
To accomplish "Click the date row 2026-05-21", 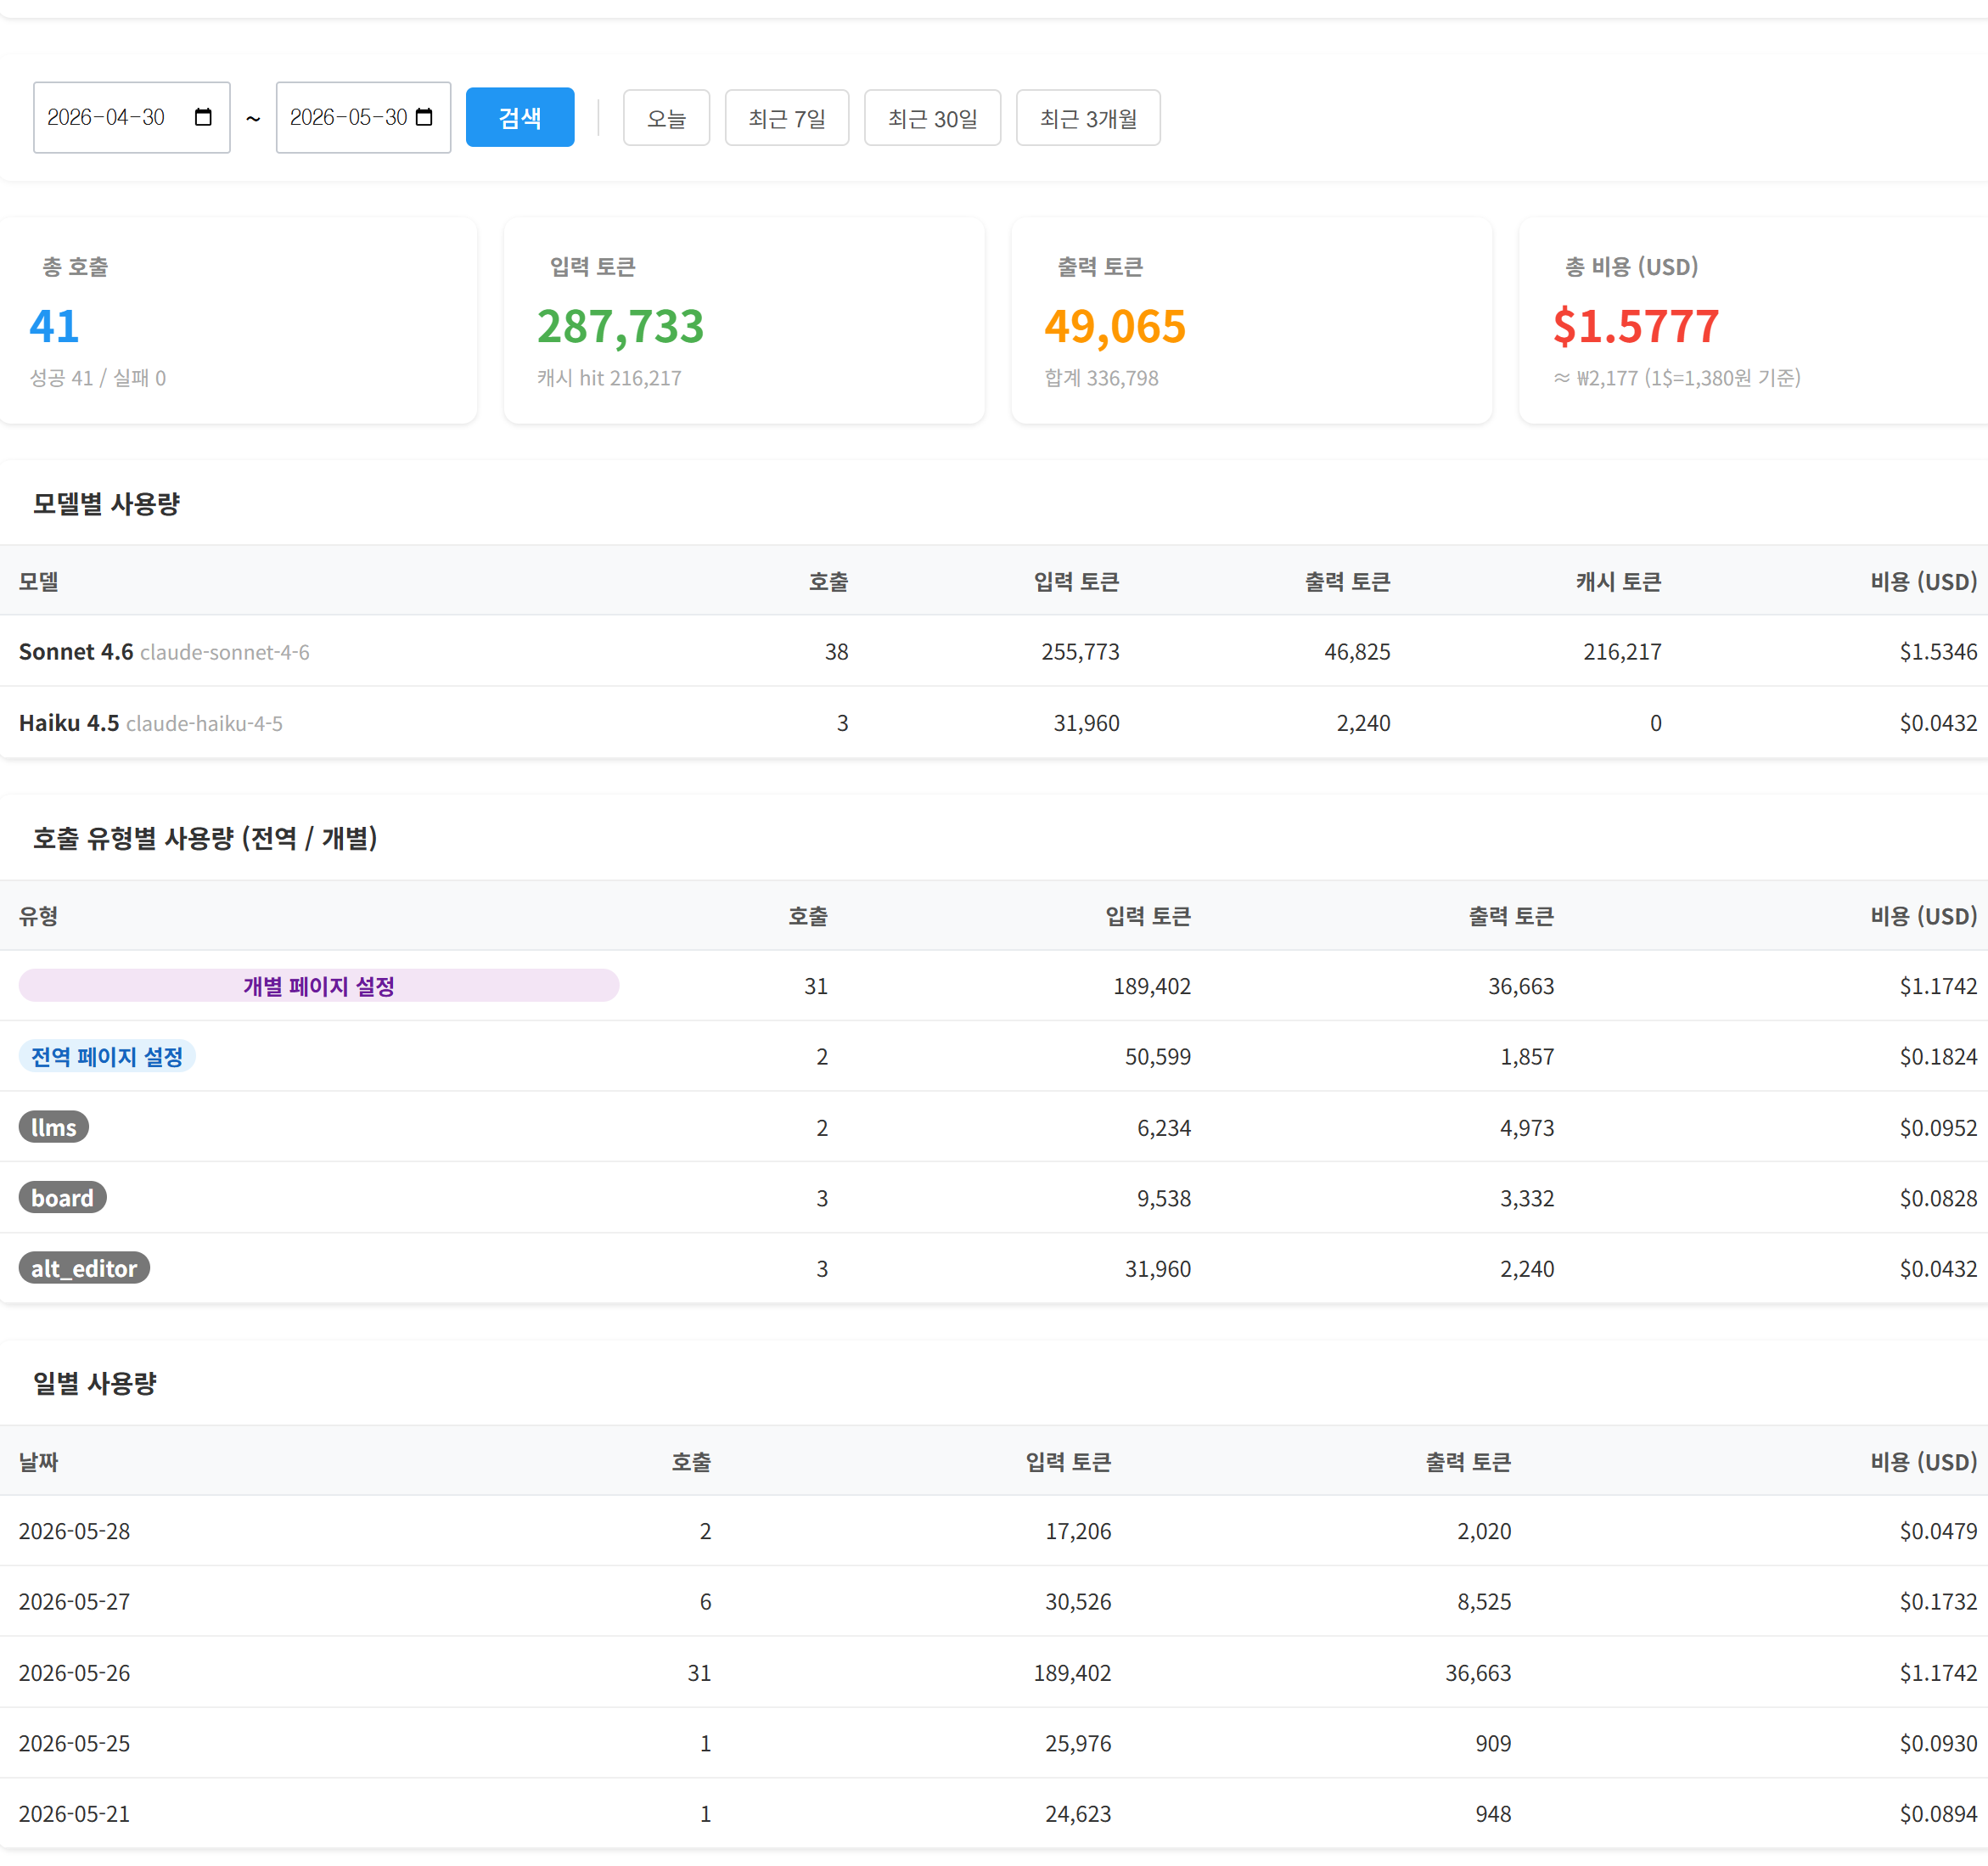I will [x=74, y=1813].
